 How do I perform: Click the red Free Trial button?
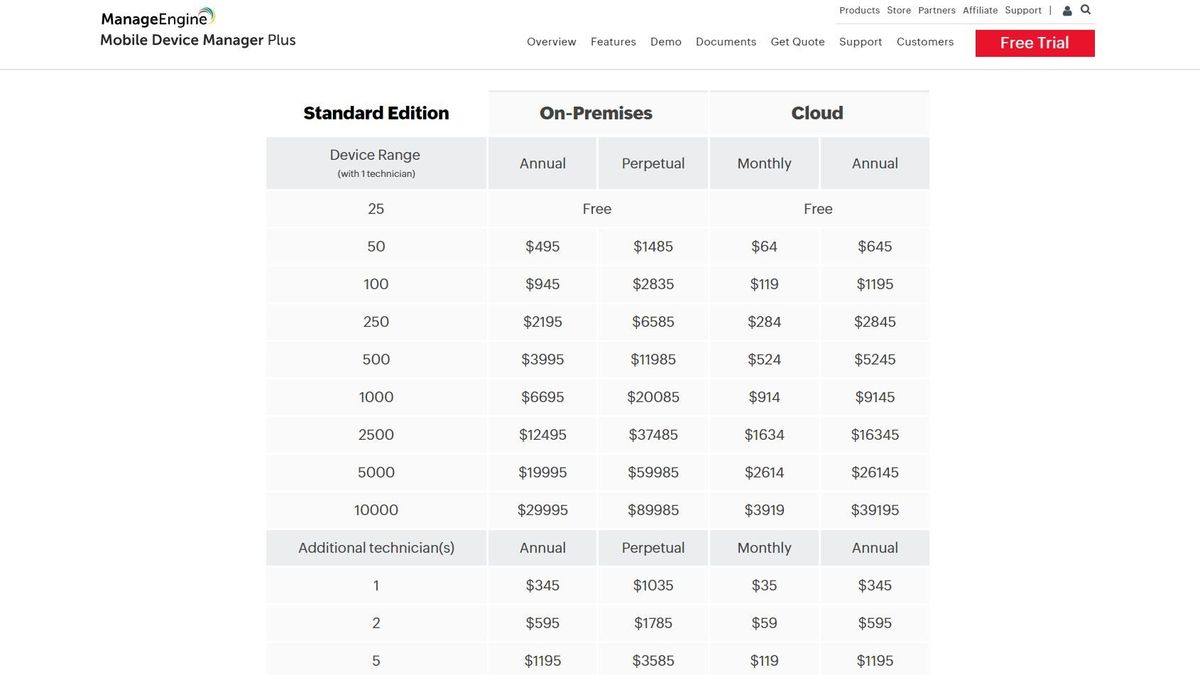[1034, 43]
